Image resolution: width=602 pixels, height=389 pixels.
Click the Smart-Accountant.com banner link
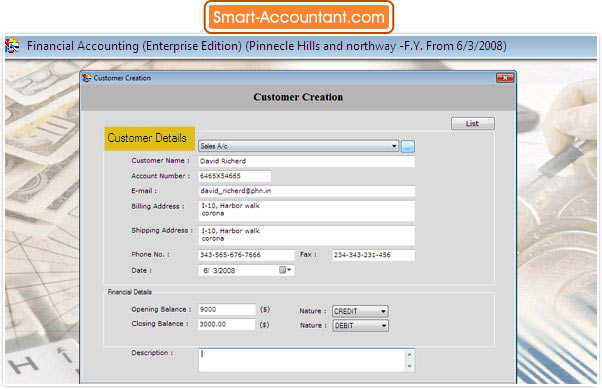[x=299, y=17]
